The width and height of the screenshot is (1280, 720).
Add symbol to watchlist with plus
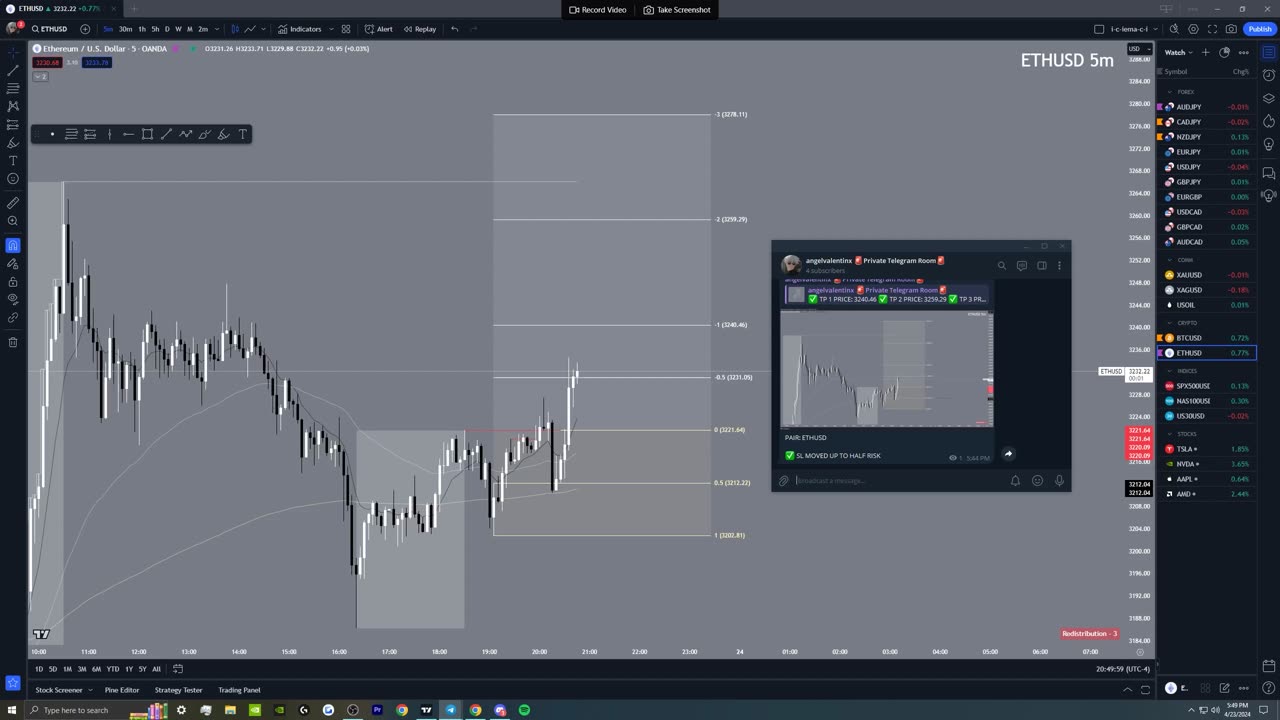click(1205, 52)
